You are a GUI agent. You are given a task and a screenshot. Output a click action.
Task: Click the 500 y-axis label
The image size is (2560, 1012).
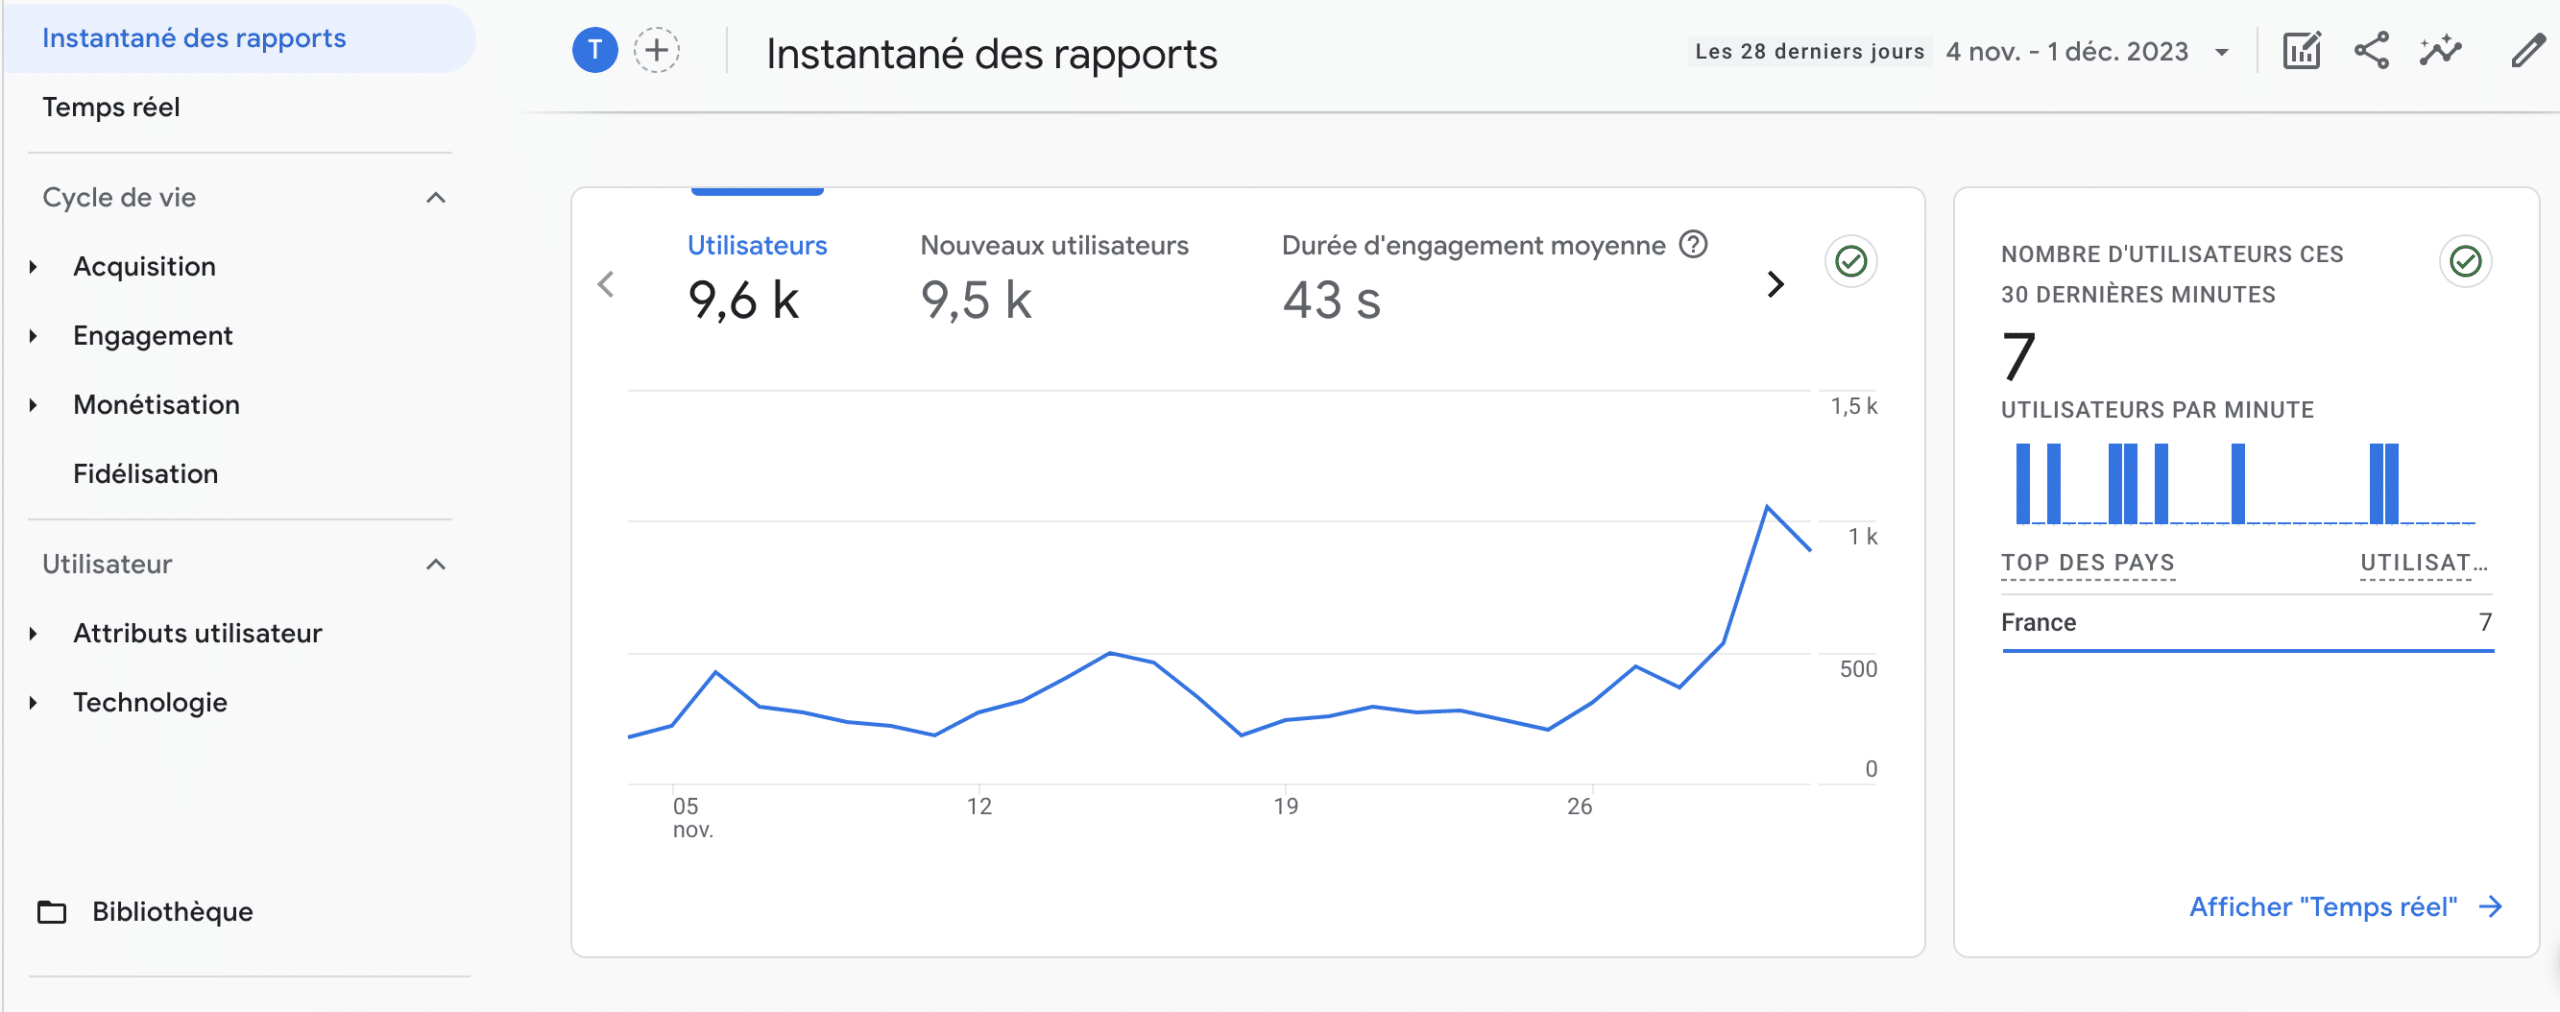click(x=1858, y=669)
